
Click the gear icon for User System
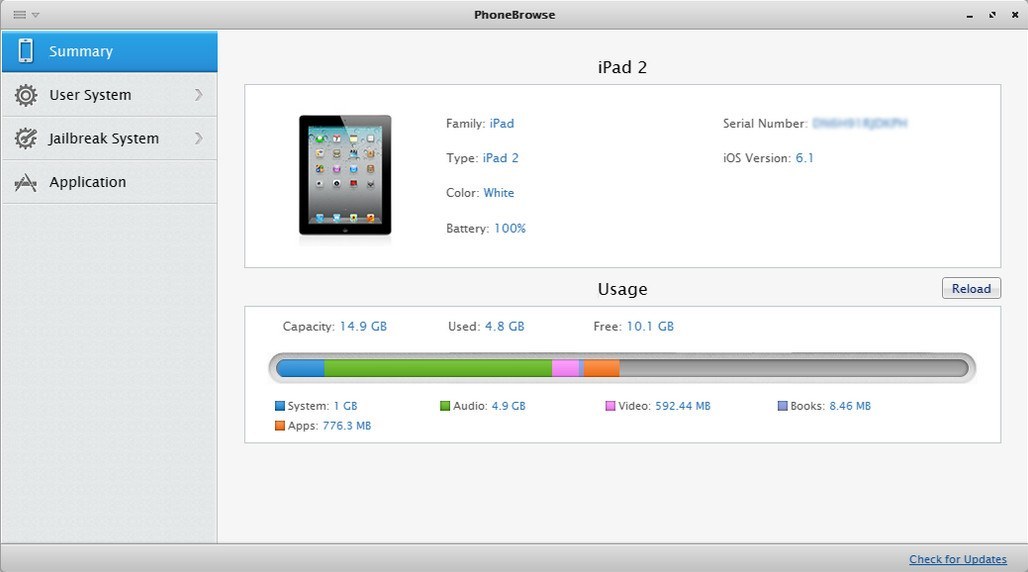26,95
